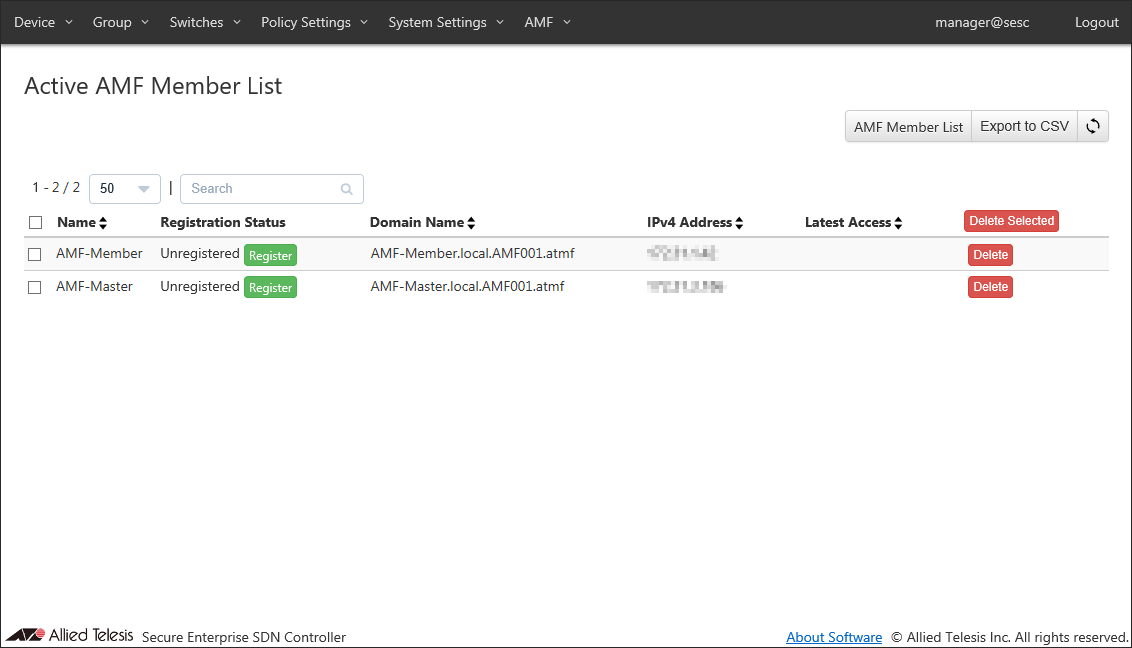Sort by IPv4 Address using its sort arrows
This screenshot has height=648, width=1132.
click(739, 223)
